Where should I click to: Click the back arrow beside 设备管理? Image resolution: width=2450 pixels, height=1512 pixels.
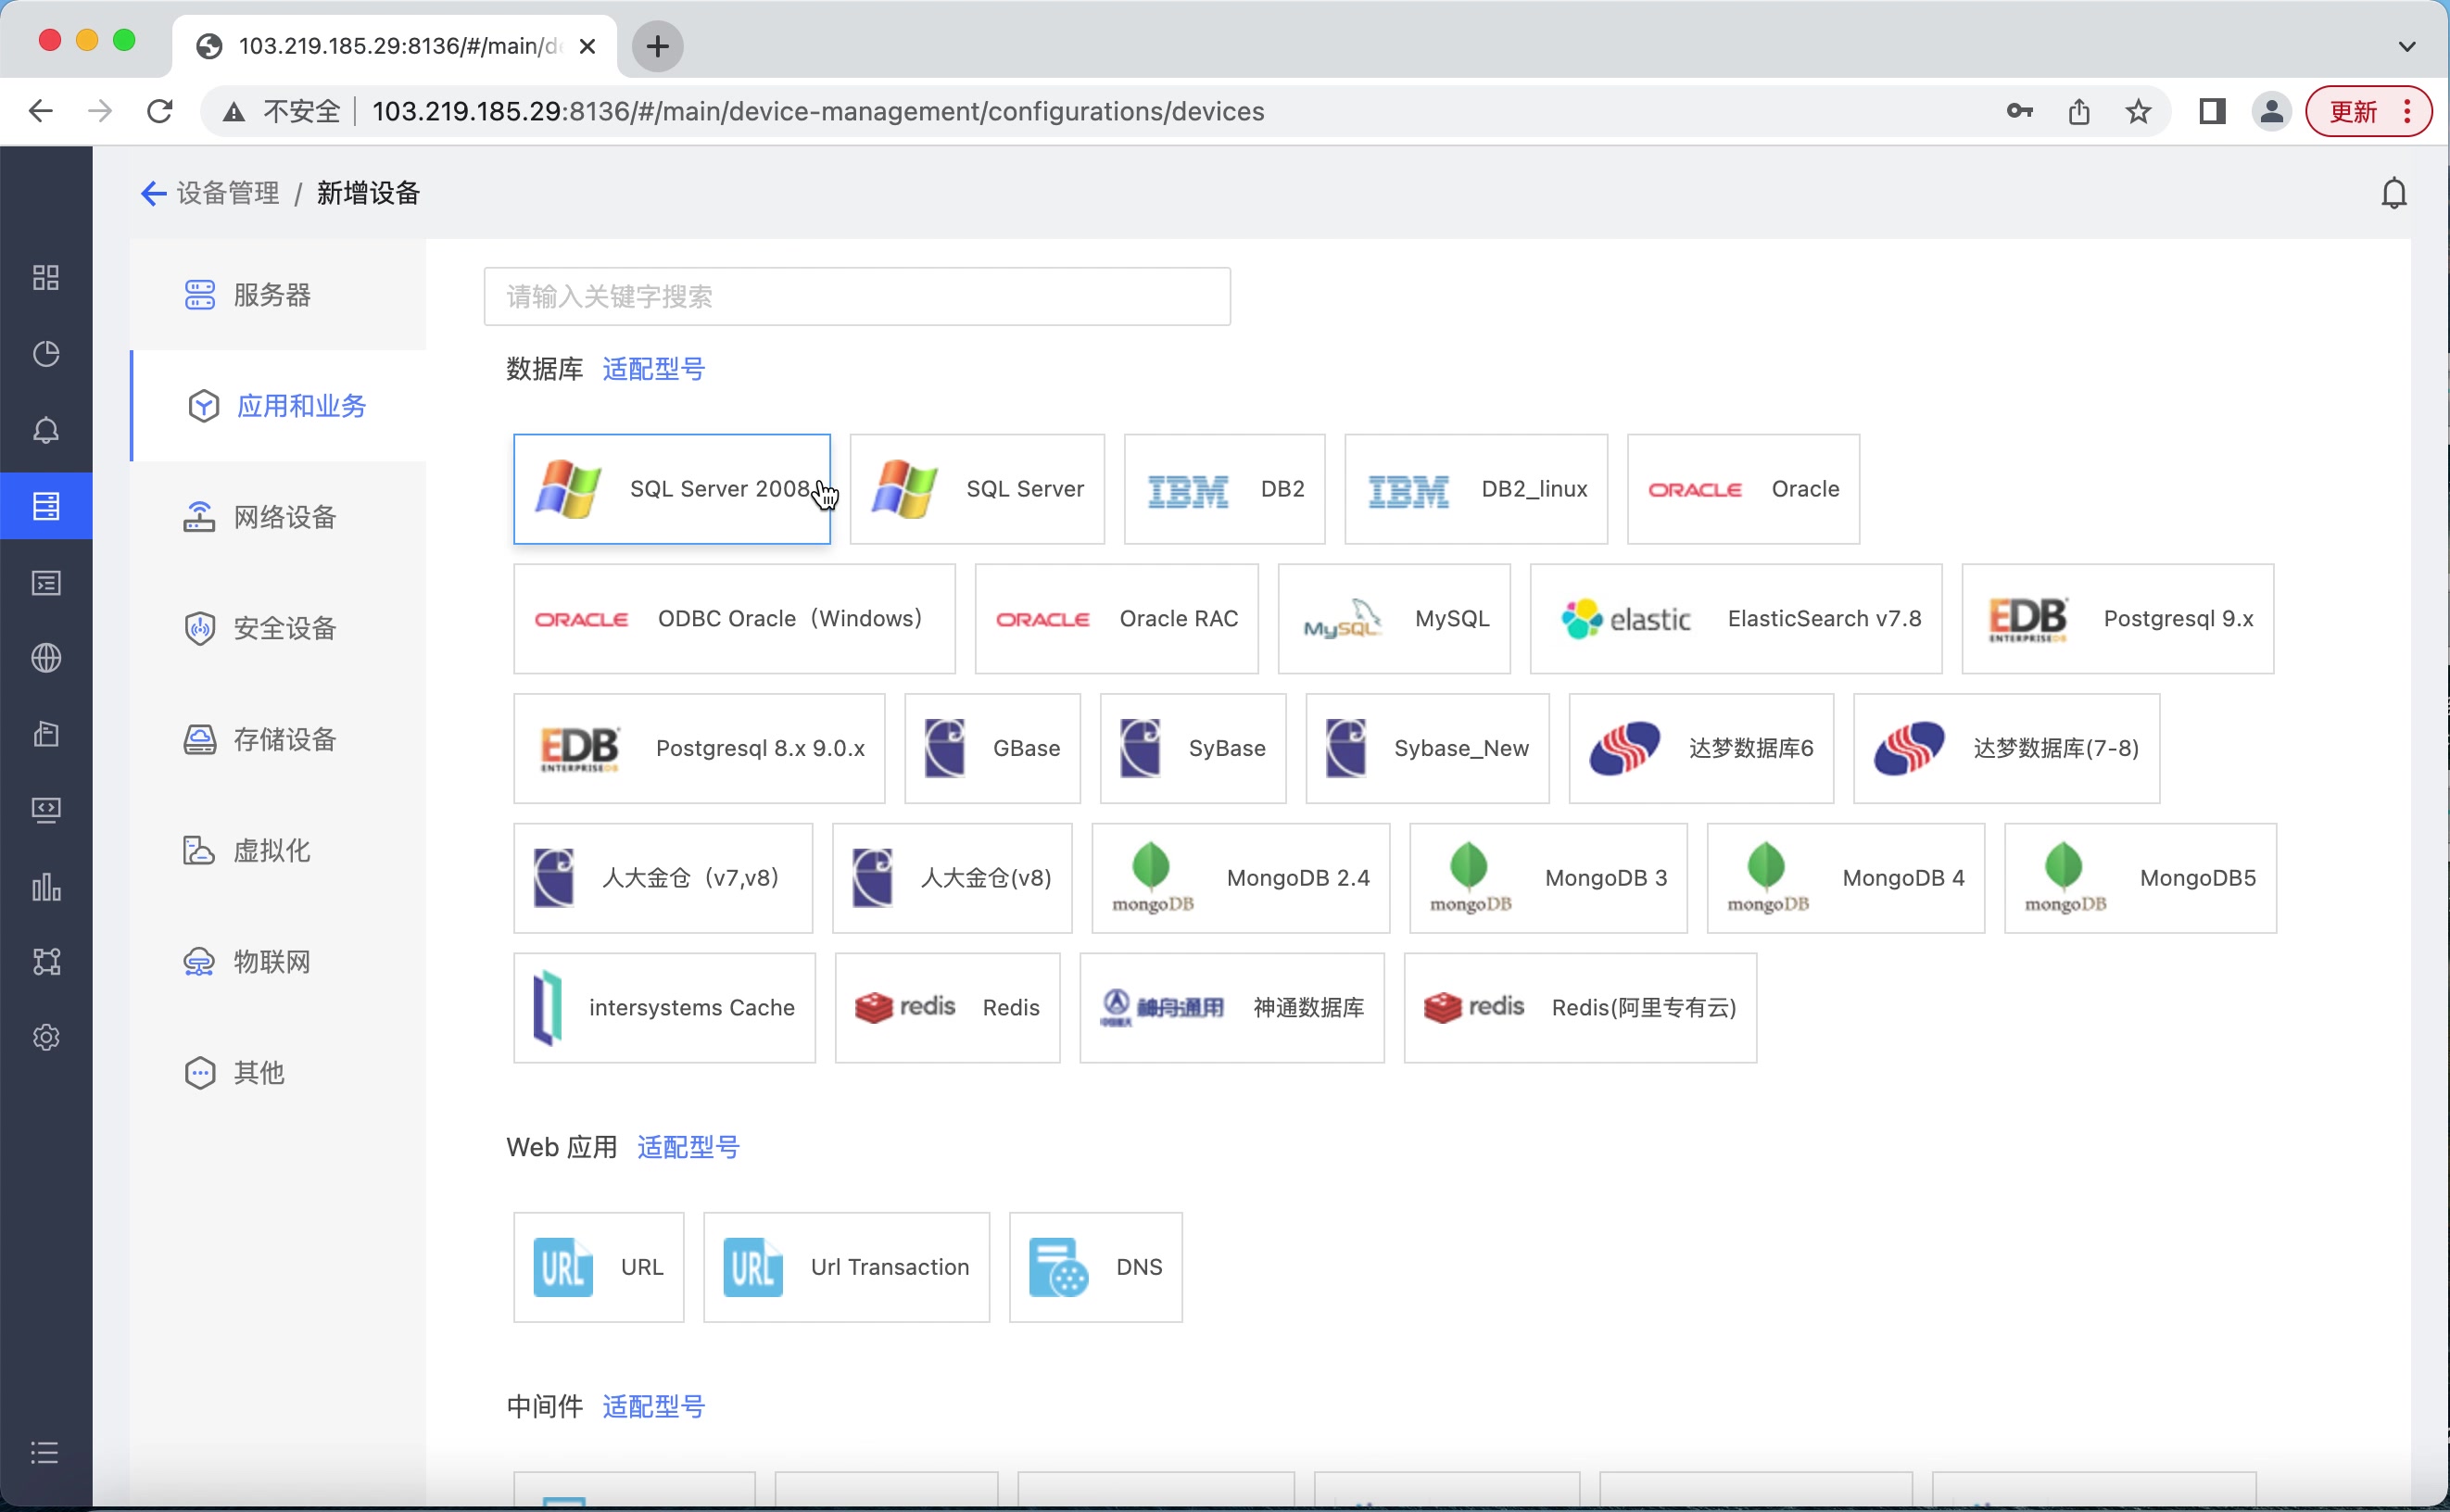(x=153, y=193)
